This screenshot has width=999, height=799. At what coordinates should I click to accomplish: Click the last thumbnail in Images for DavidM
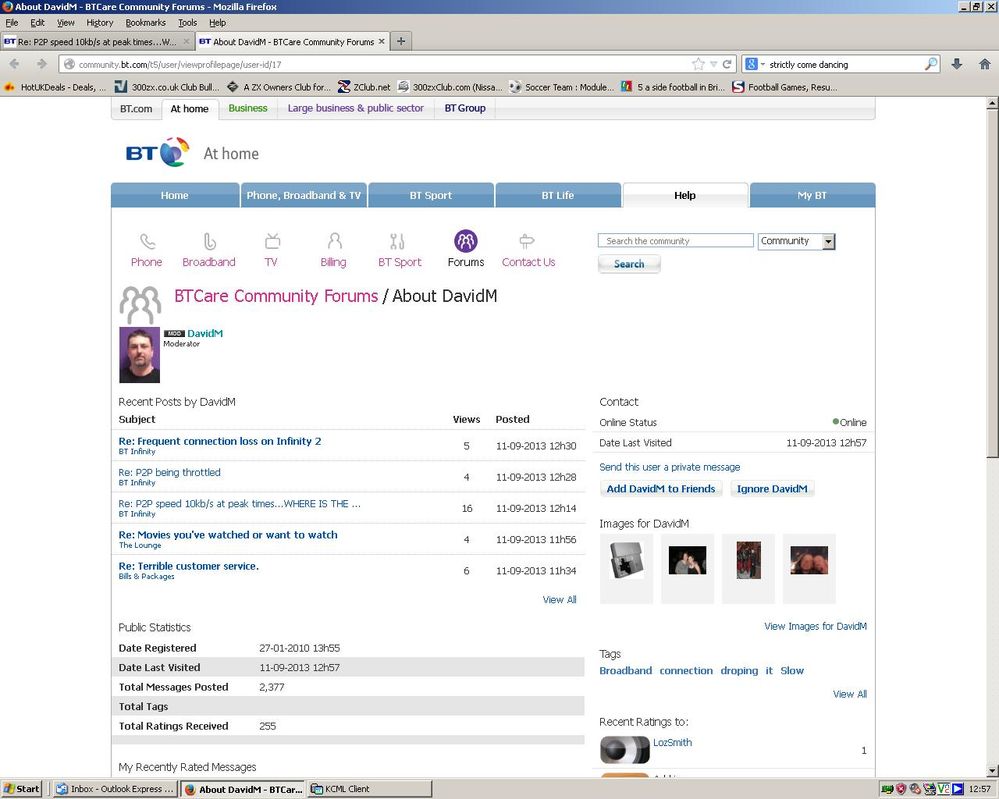pos(809,561)
